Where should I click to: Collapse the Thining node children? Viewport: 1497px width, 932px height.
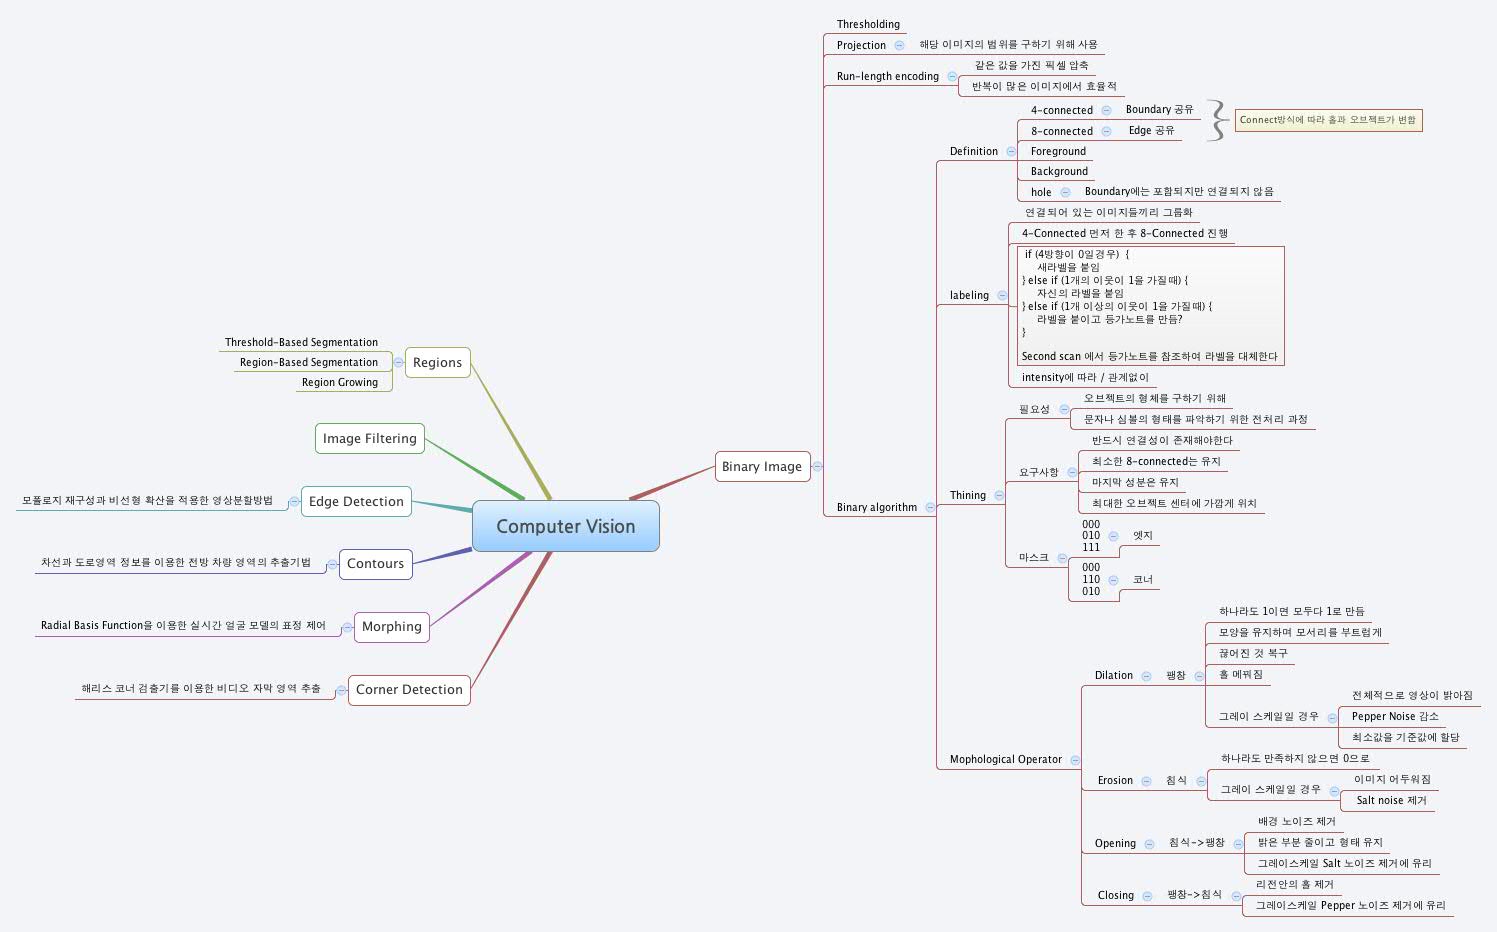(x=999, y=495)
